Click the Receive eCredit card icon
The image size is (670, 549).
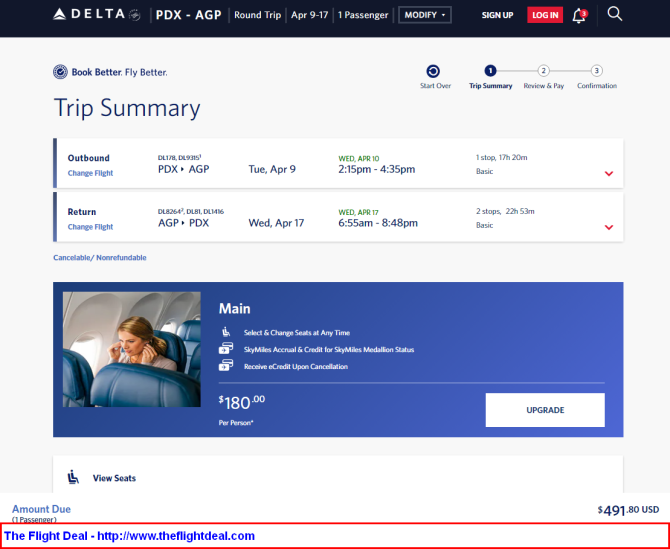pyautogui.click(x=226, y=365)
